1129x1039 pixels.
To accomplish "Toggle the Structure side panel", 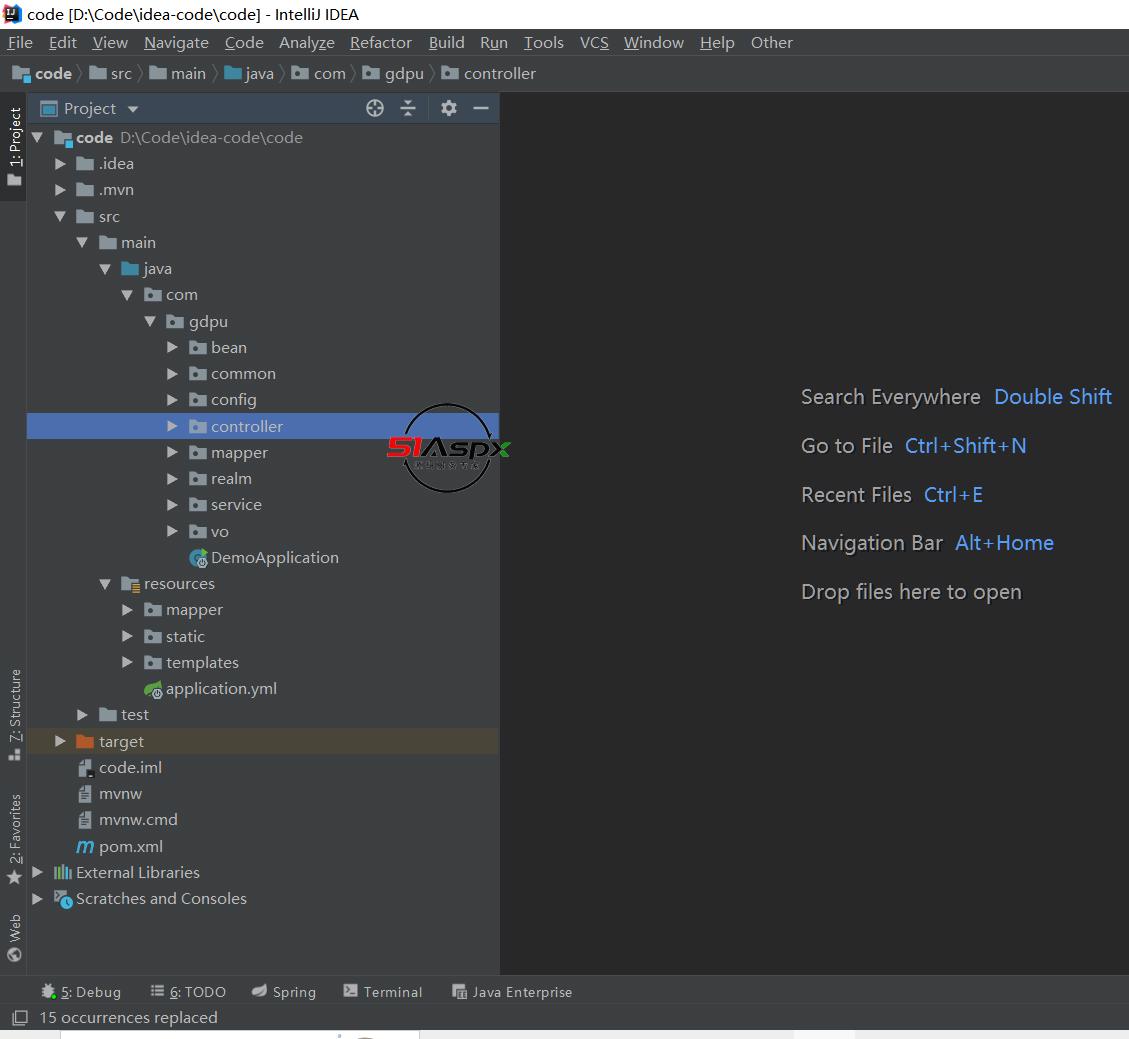I will [x=14, y=714].
